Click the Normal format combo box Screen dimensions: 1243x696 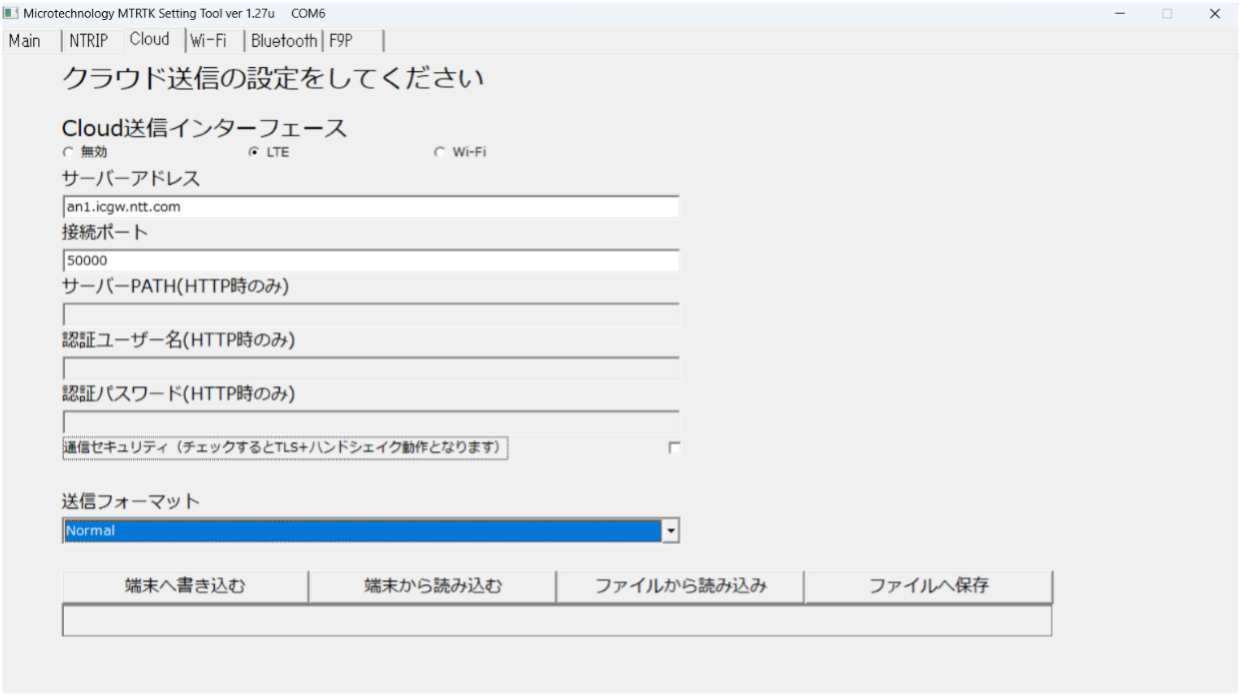362,531
